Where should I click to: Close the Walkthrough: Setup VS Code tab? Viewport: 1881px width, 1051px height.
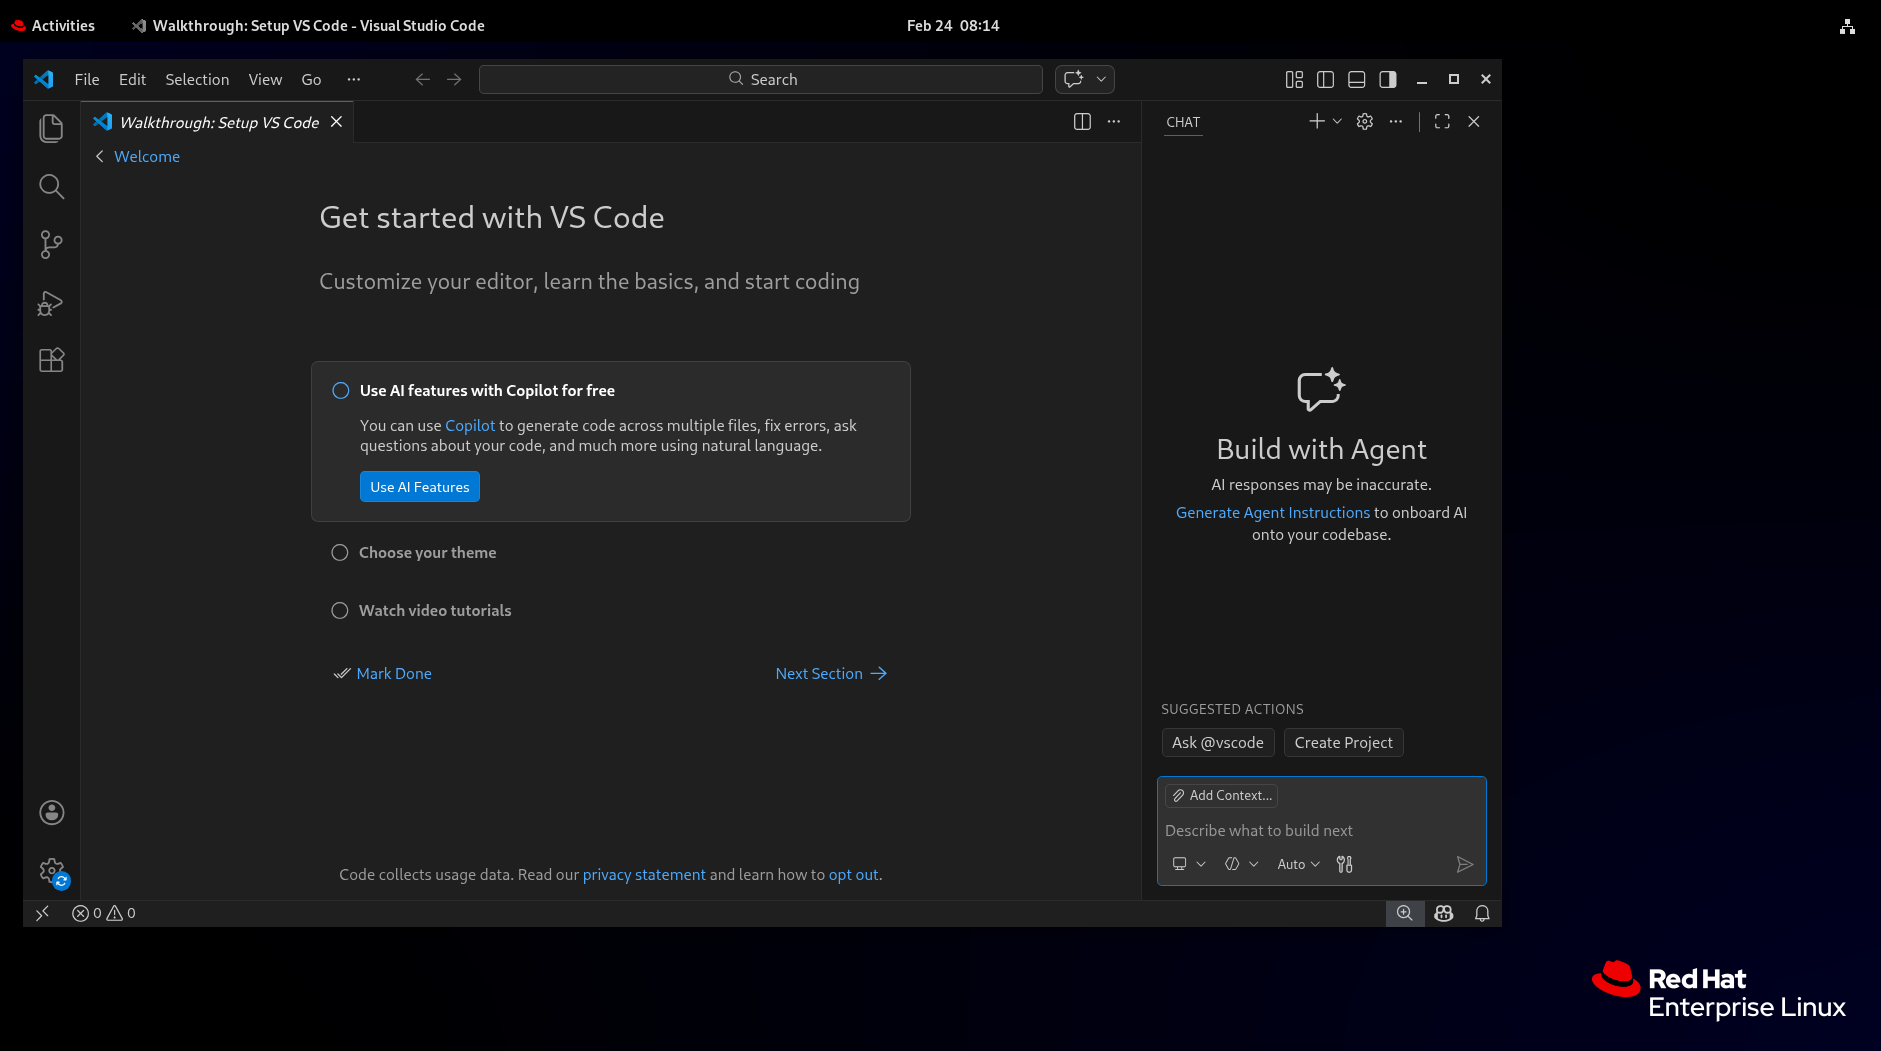(x=336, y=121)
